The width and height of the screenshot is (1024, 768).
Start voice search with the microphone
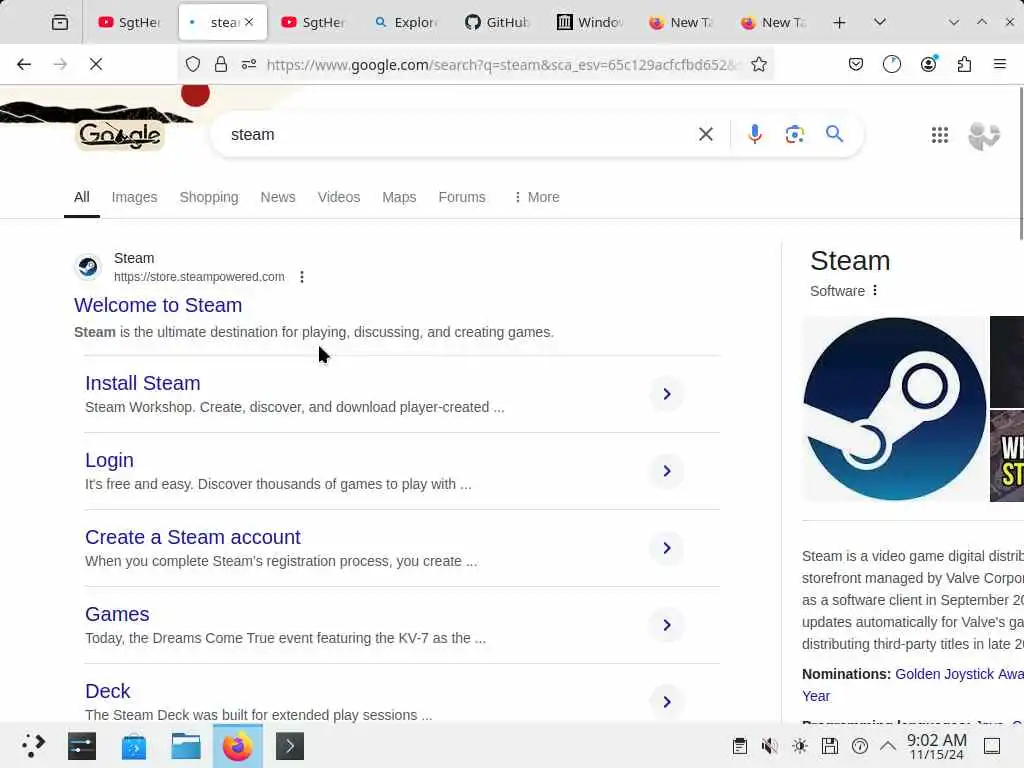pos(754,134)
